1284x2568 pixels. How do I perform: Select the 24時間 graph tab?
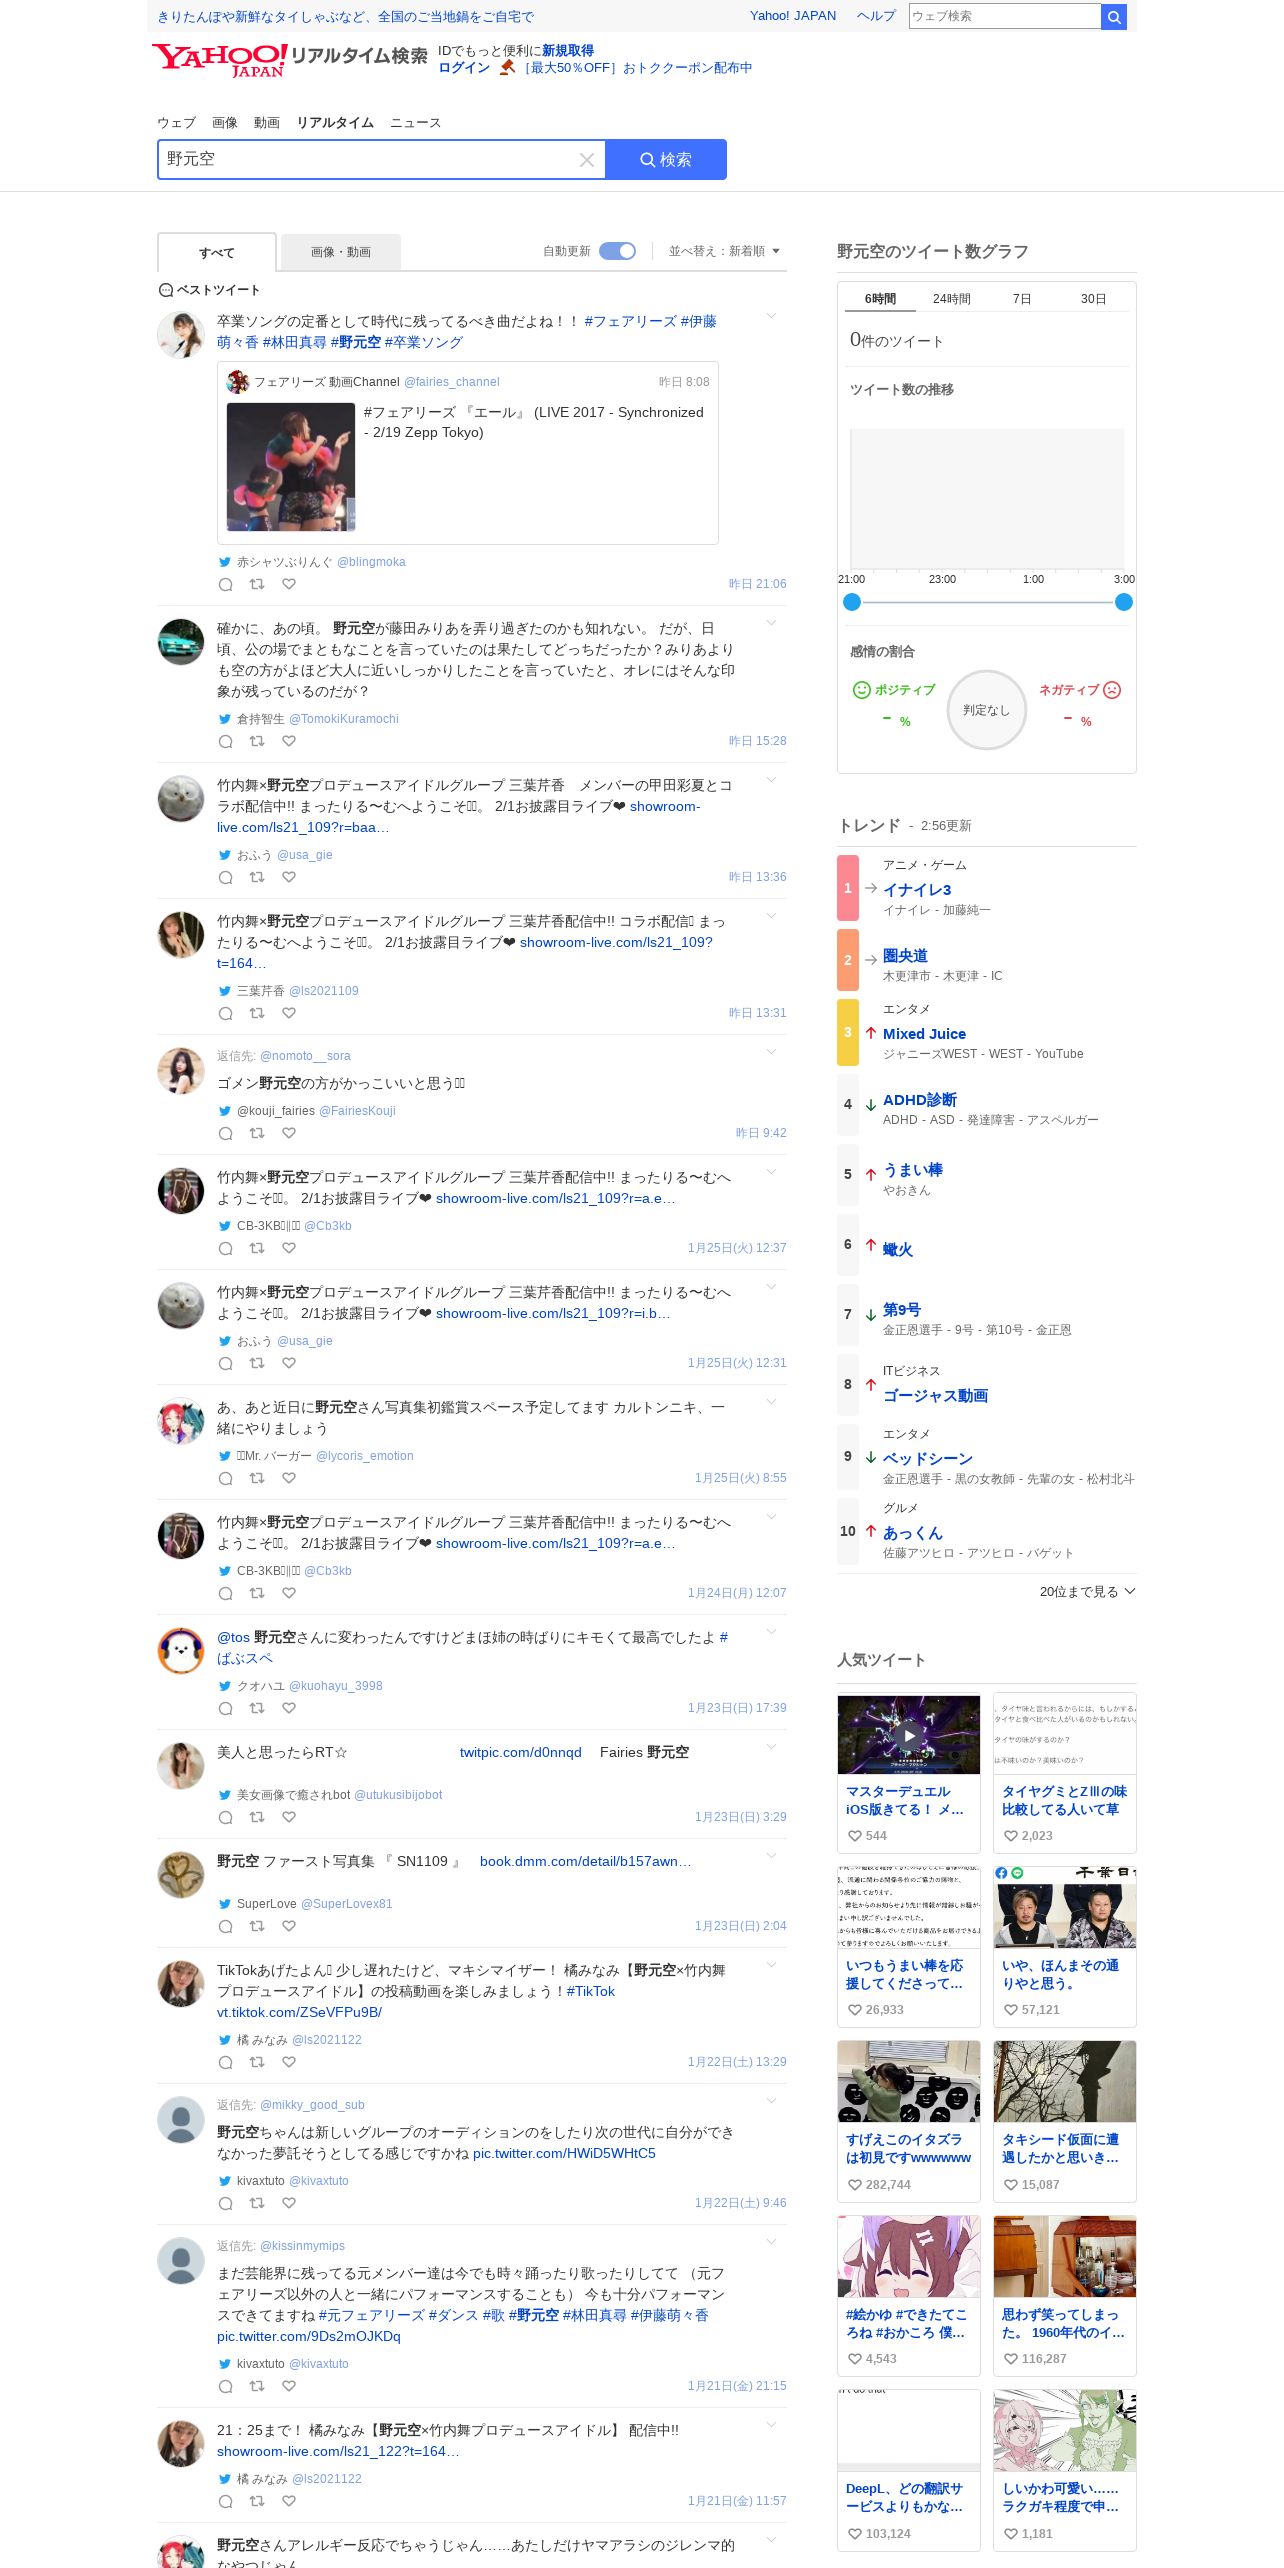click(952, 299)
